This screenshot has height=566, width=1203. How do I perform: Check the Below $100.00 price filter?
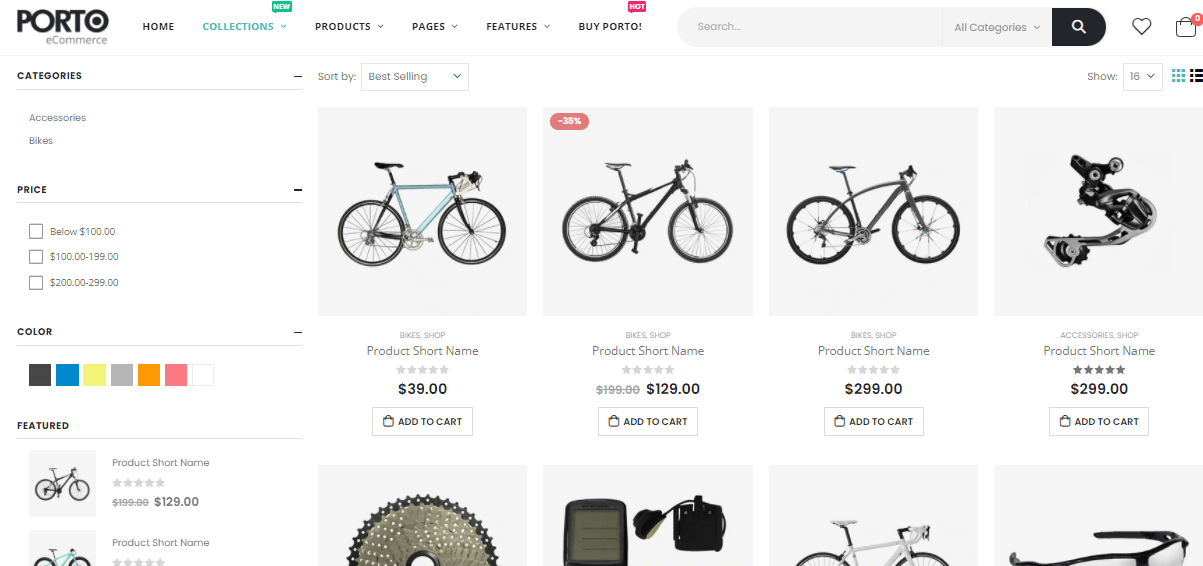click(36, 231)
